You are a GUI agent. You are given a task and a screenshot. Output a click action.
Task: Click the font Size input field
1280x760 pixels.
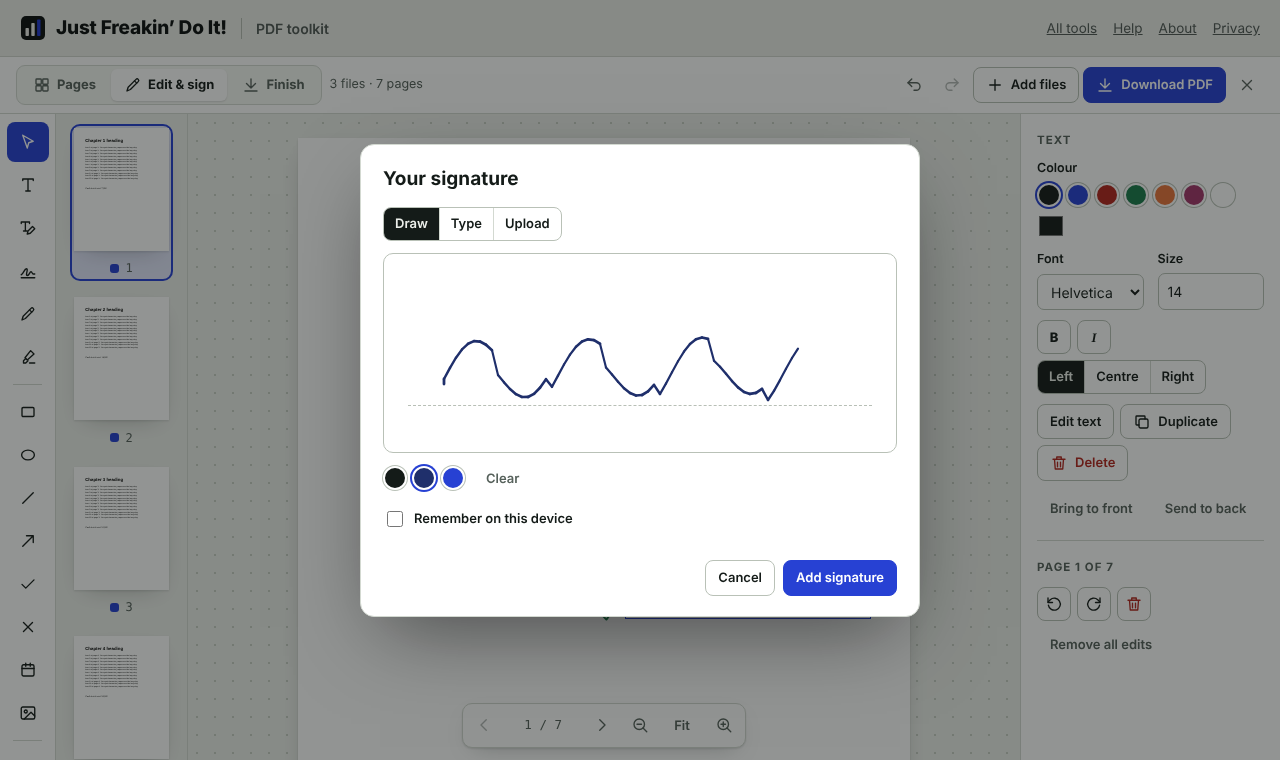1211,292
